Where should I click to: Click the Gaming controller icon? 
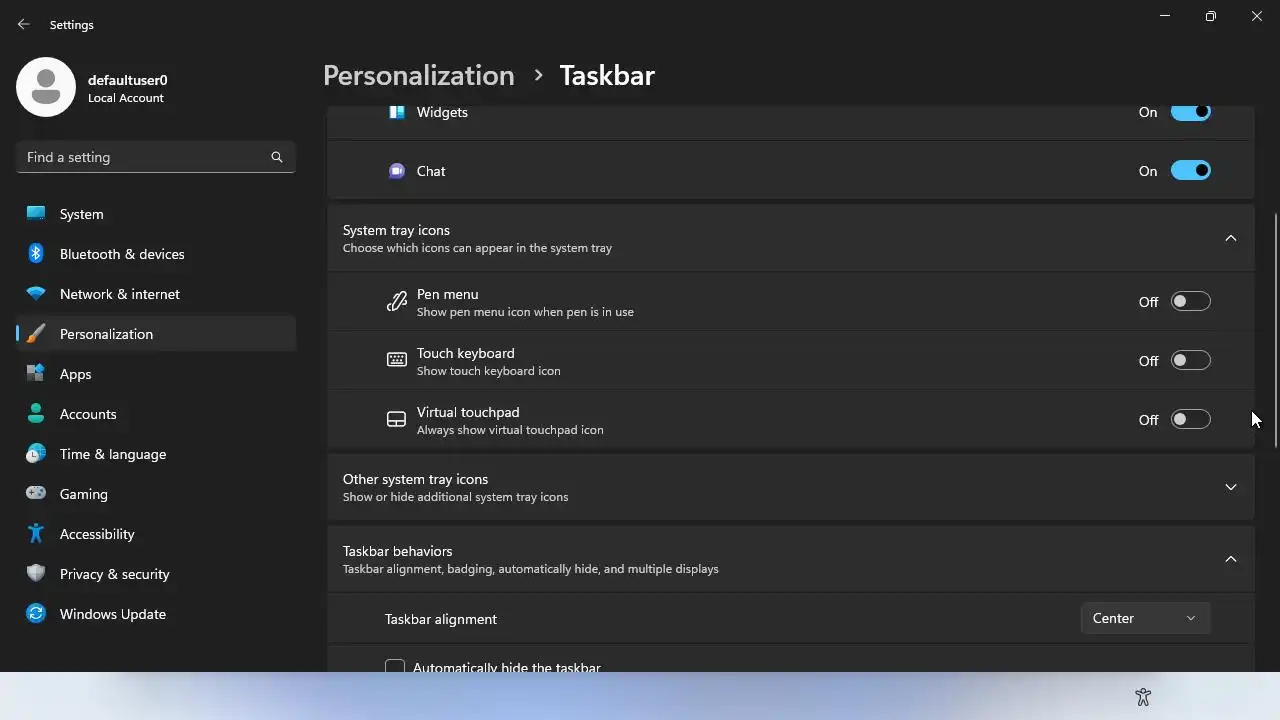coord(36,494)
